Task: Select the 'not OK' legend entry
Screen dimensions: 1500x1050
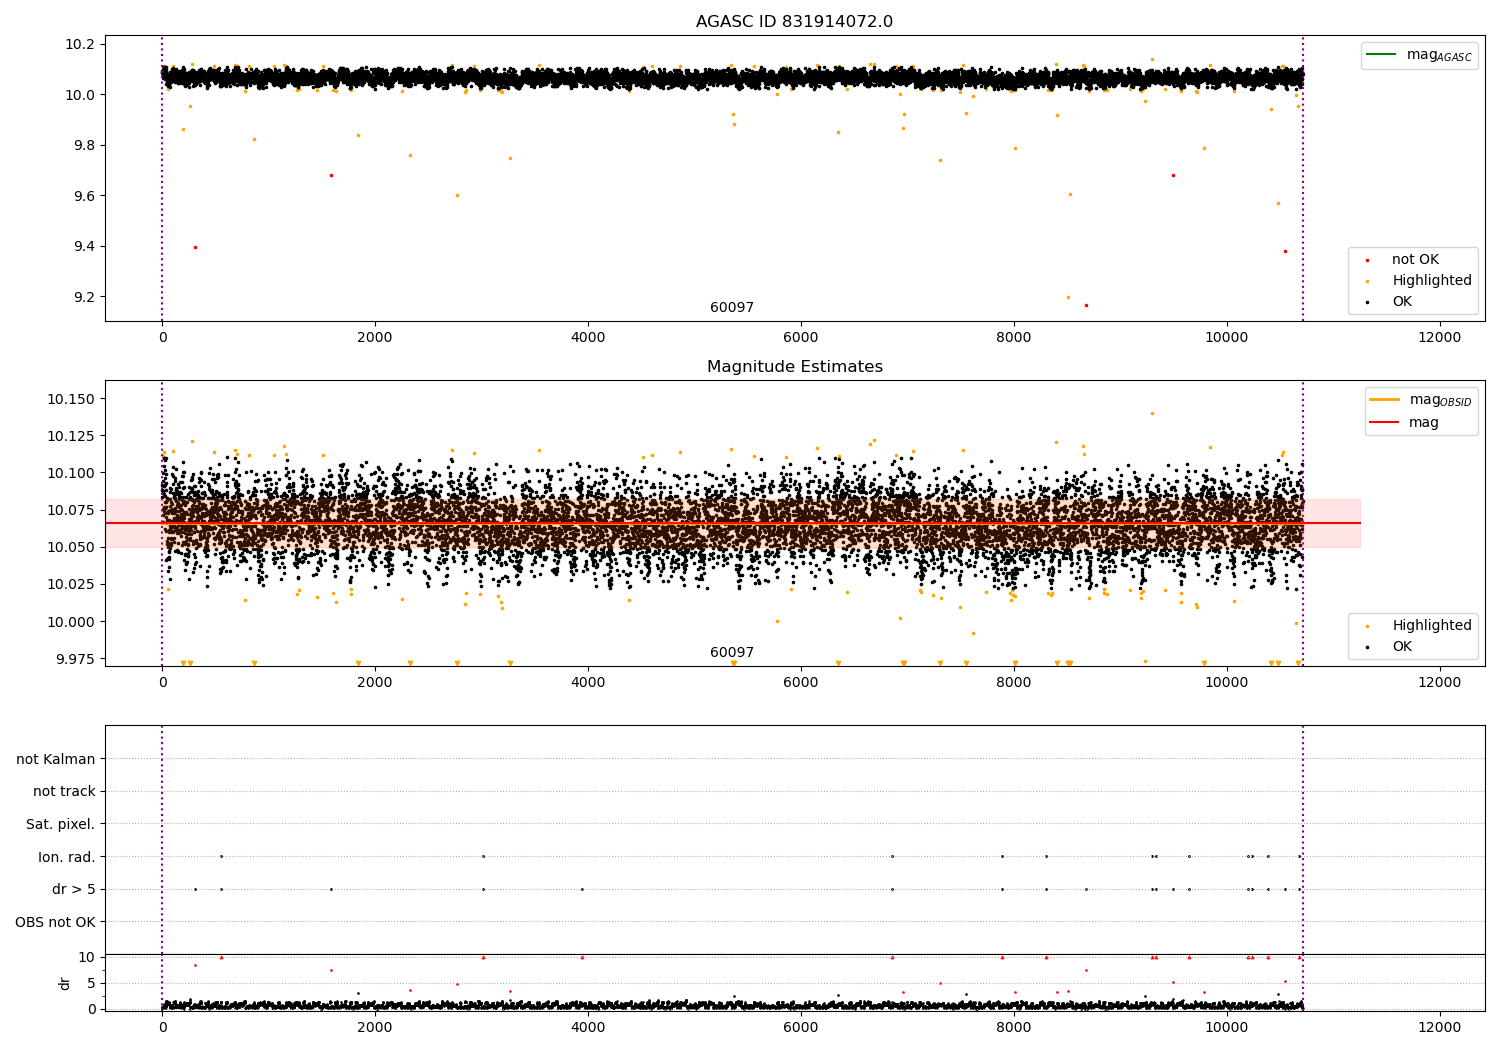Action: (1415, 260)
